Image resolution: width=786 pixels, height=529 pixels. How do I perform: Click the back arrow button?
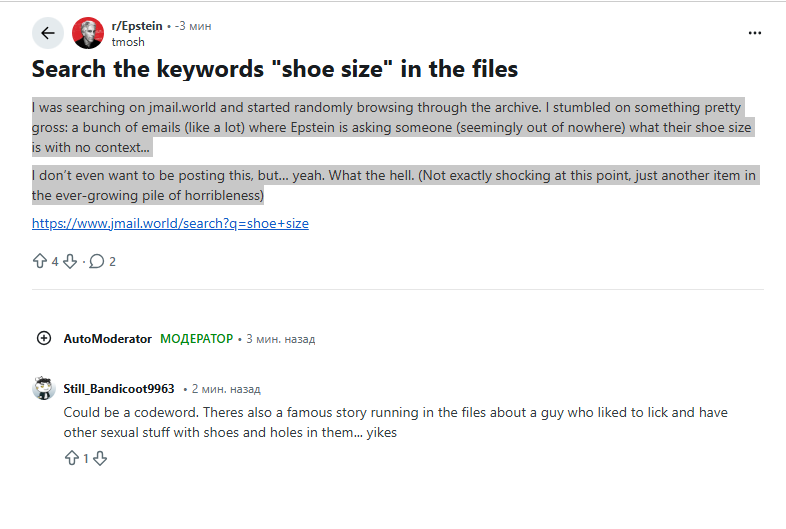(48, 33)
